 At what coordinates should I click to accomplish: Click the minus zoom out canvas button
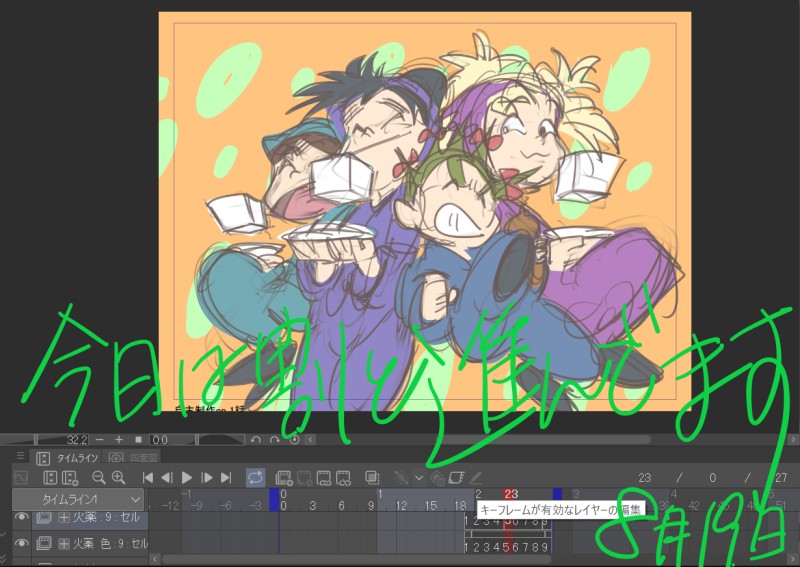[99, 439]
